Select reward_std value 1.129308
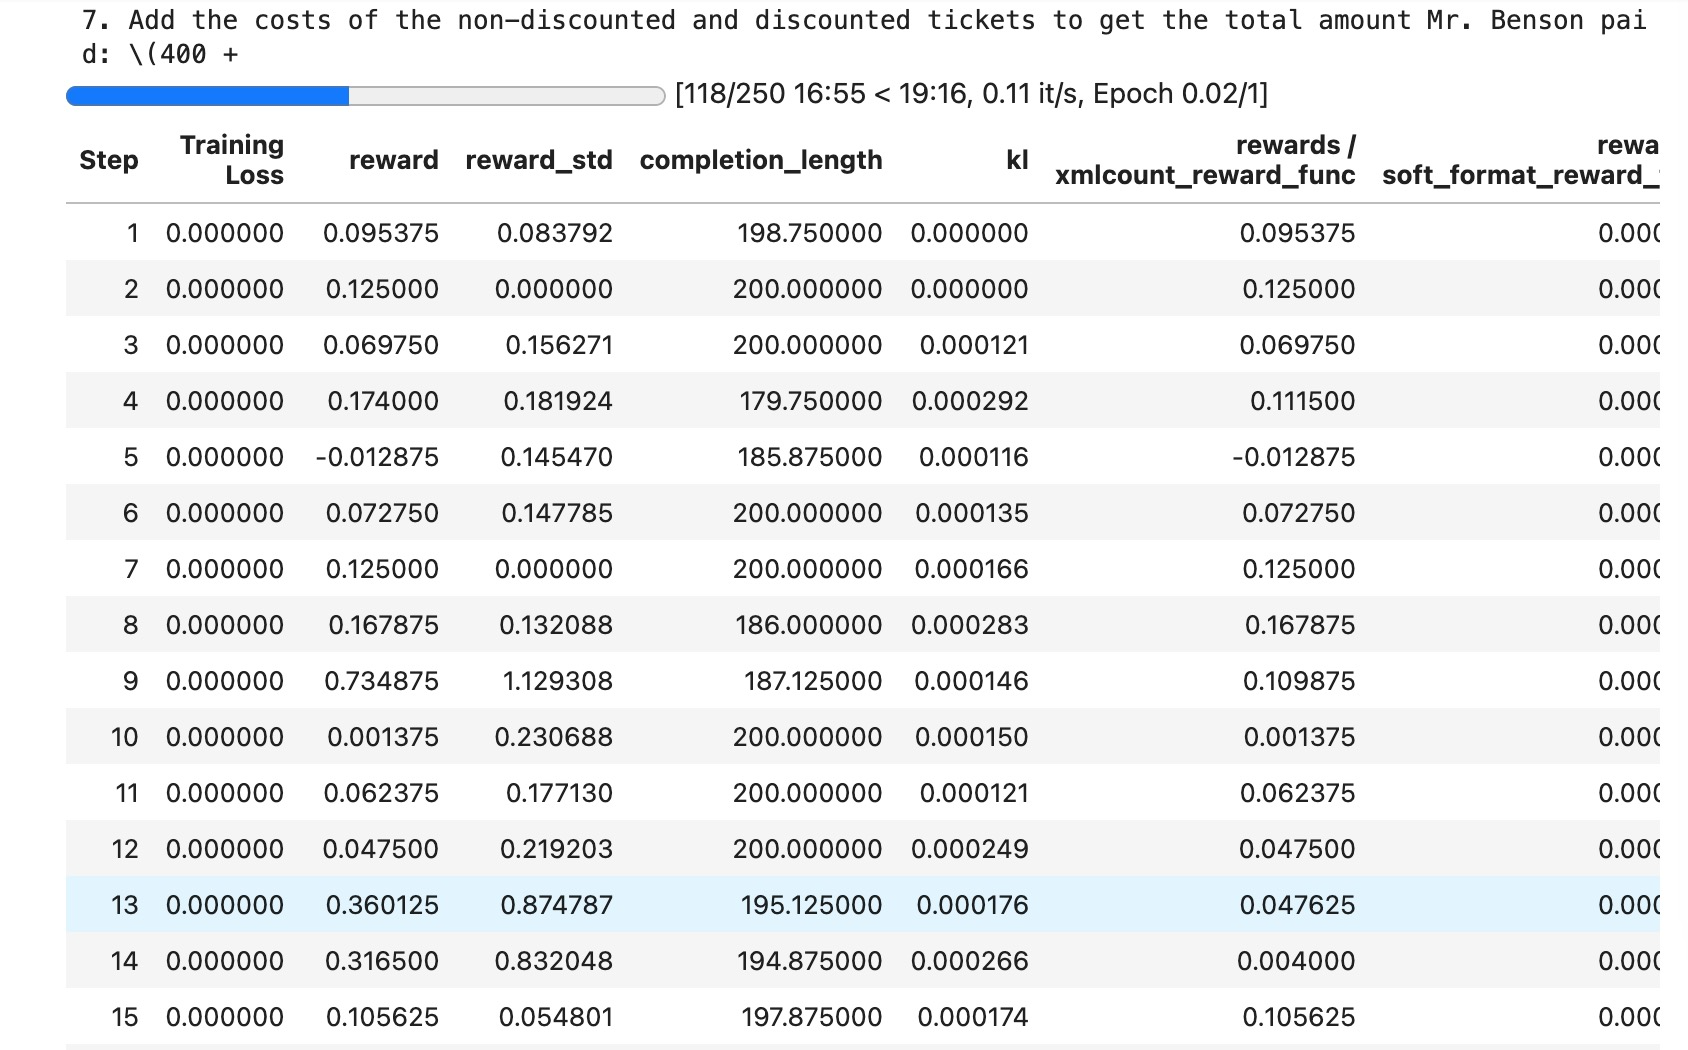This screenshot has height=1050, width=1688. tap(558, 681)
